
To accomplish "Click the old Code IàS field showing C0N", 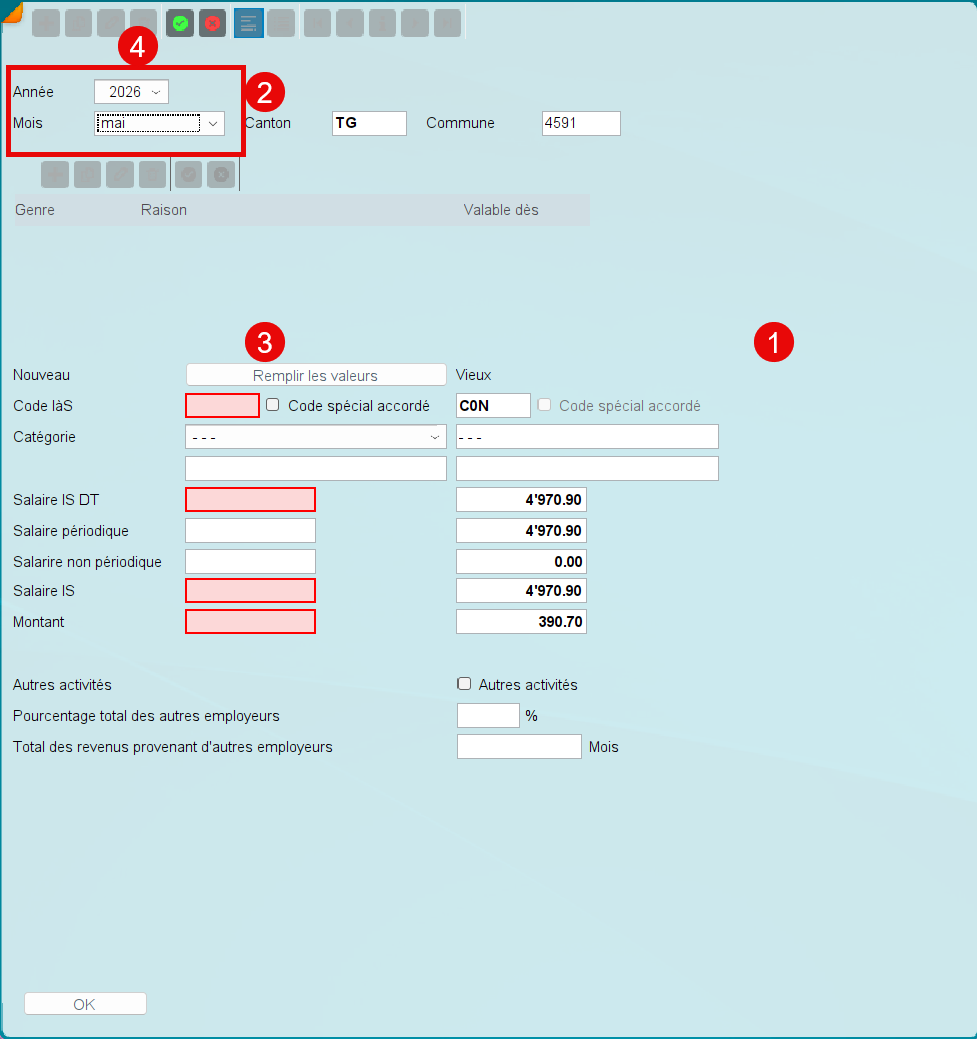I will coord(493,406).
